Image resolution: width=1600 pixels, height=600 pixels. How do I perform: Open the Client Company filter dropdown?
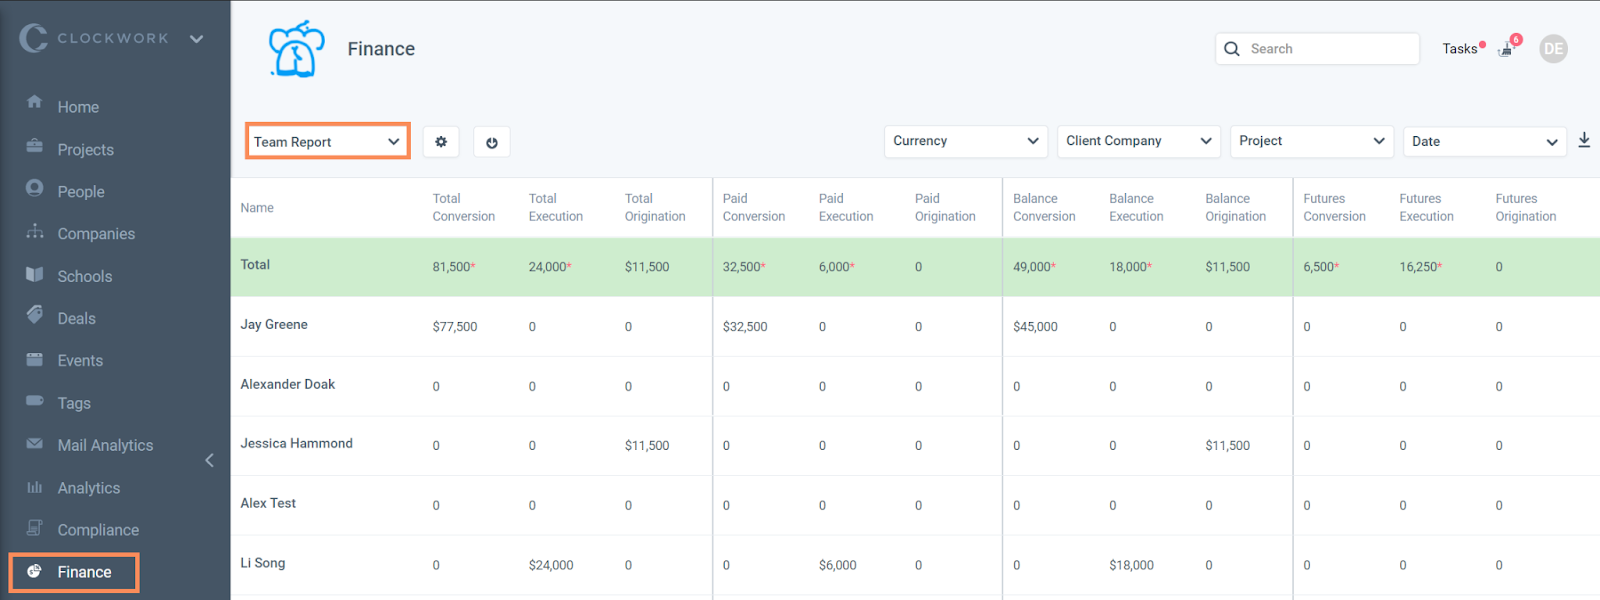tap(1139, 141)
